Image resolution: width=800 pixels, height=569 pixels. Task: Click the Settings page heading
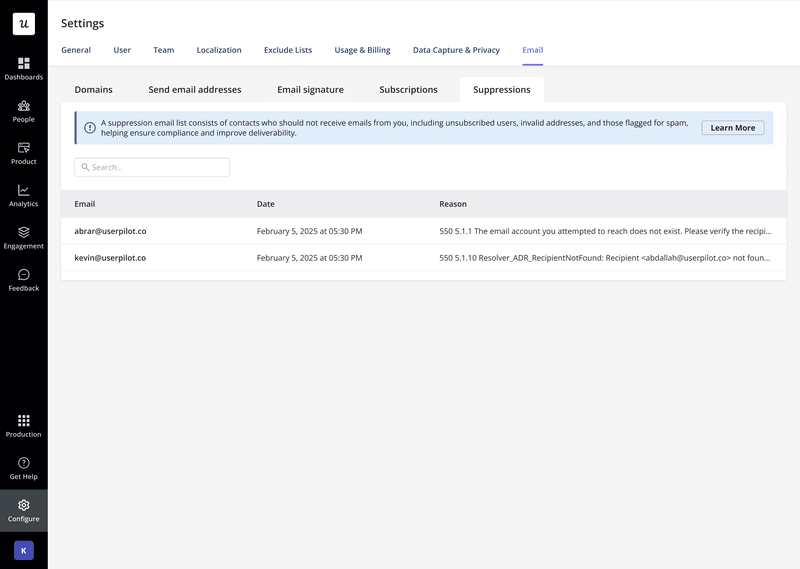pos(83,23)
